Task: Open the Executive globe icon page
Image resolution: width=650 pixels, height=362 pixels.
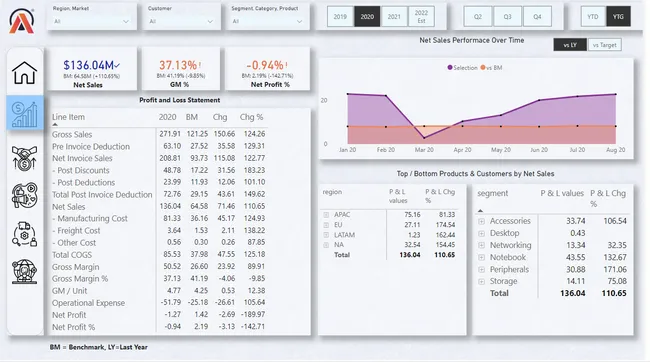Action: [x=24, y=272]
